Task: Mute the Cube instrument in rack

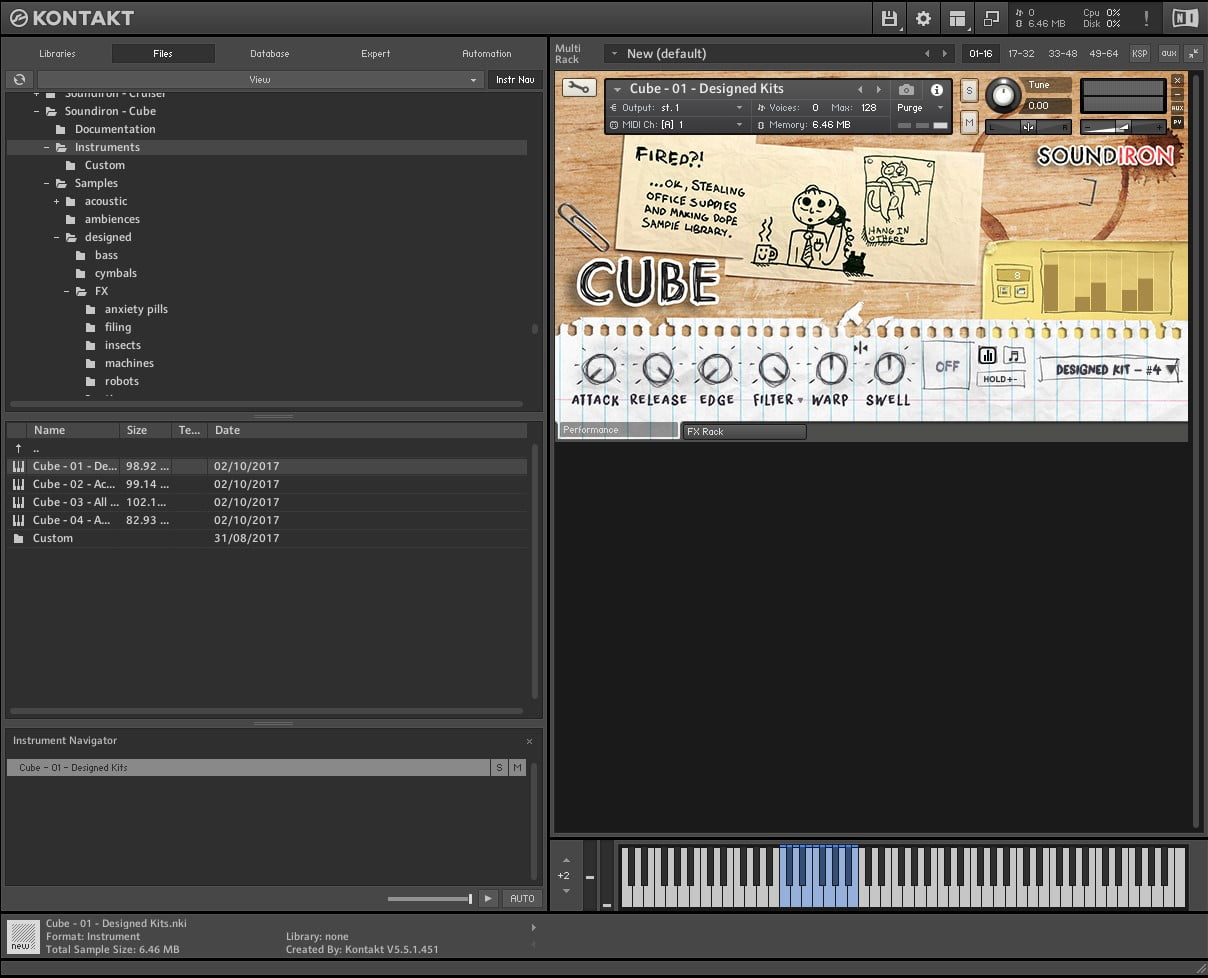Action: click(969, 123)
